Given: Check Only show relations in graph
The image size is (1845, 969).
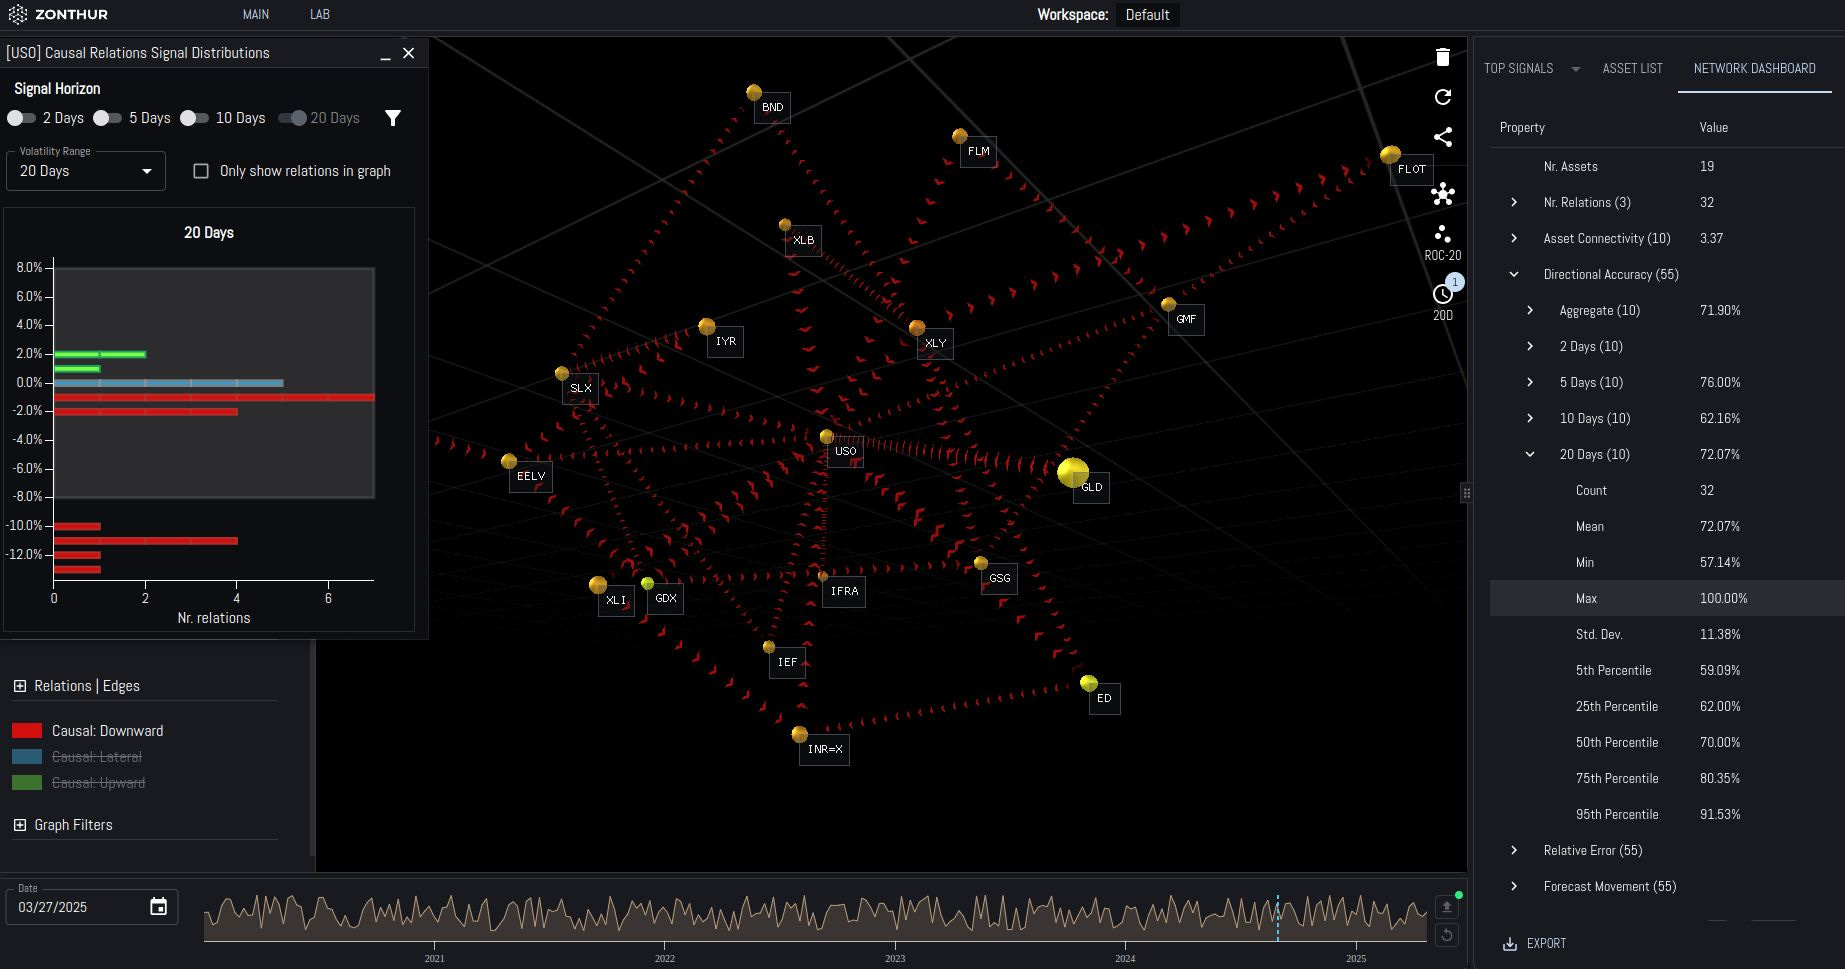Looking at the screenshot, I should (201, 171).
